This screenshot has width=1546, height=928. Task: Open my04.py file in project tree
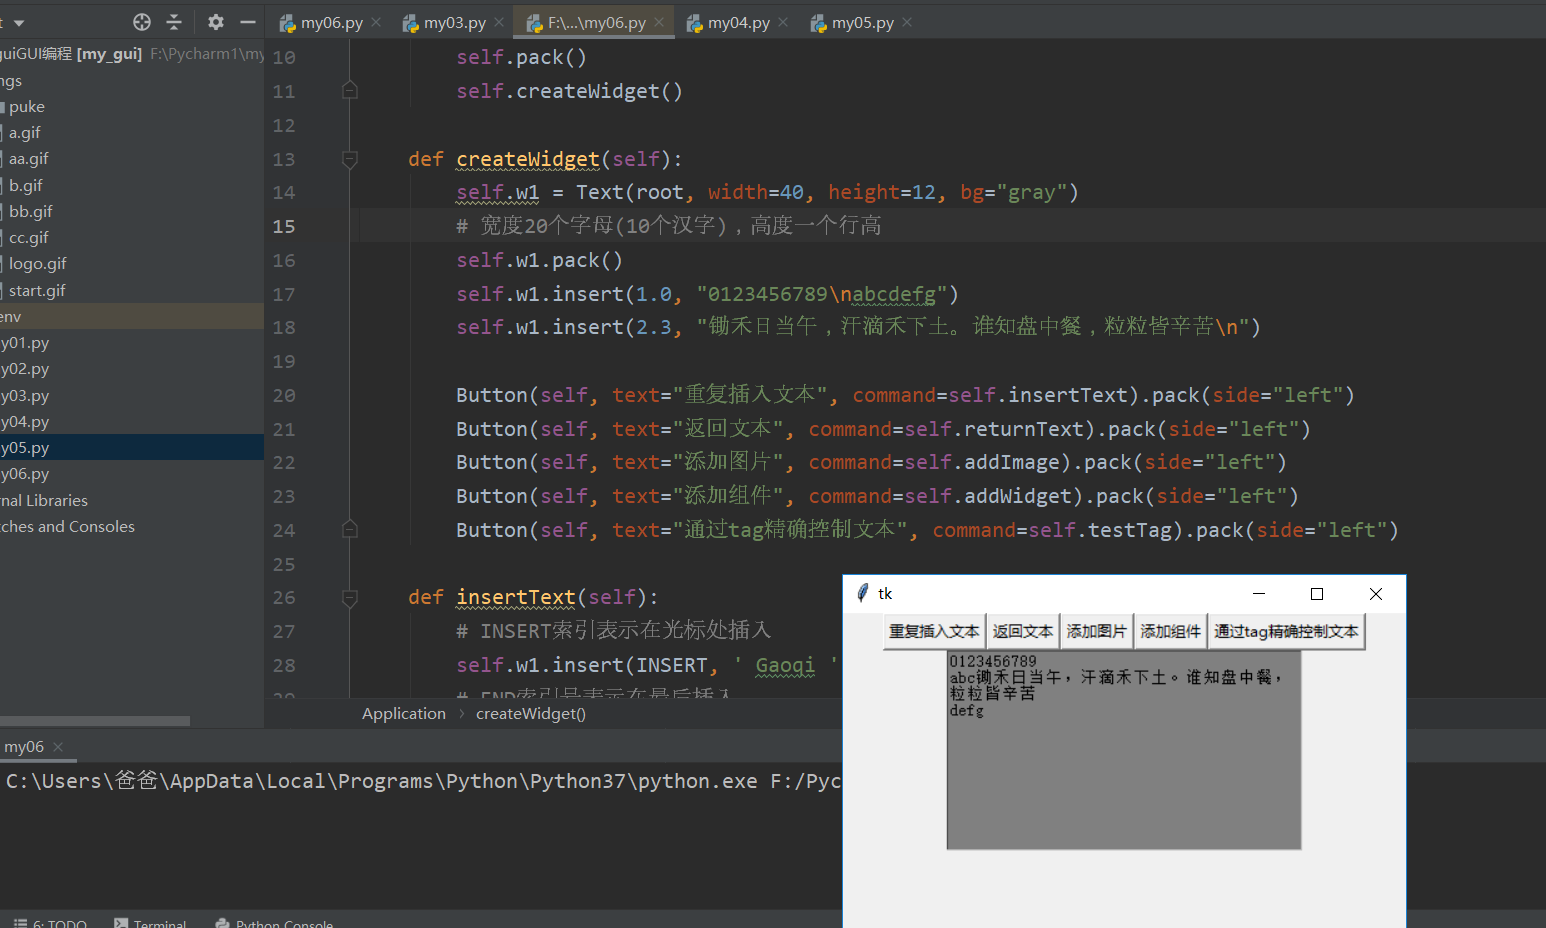click(25, 421)
